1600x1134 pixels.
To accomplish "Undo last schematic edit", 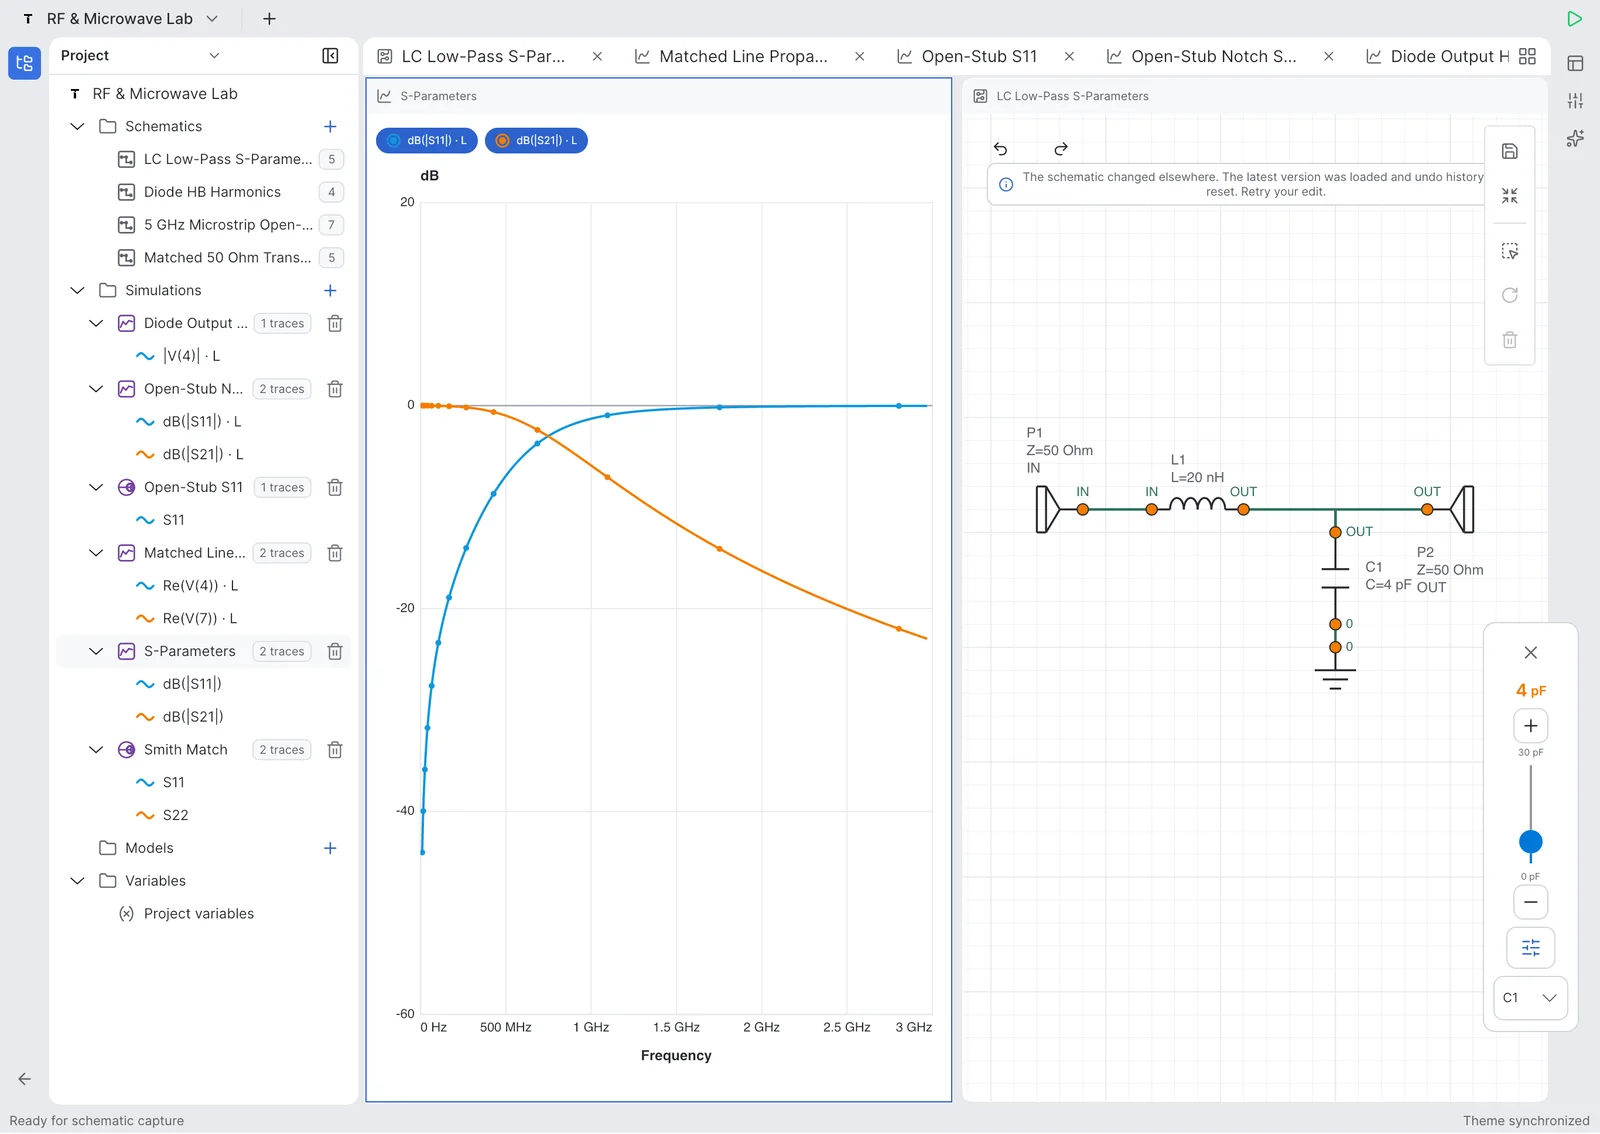I will (x=1000, y=149).
